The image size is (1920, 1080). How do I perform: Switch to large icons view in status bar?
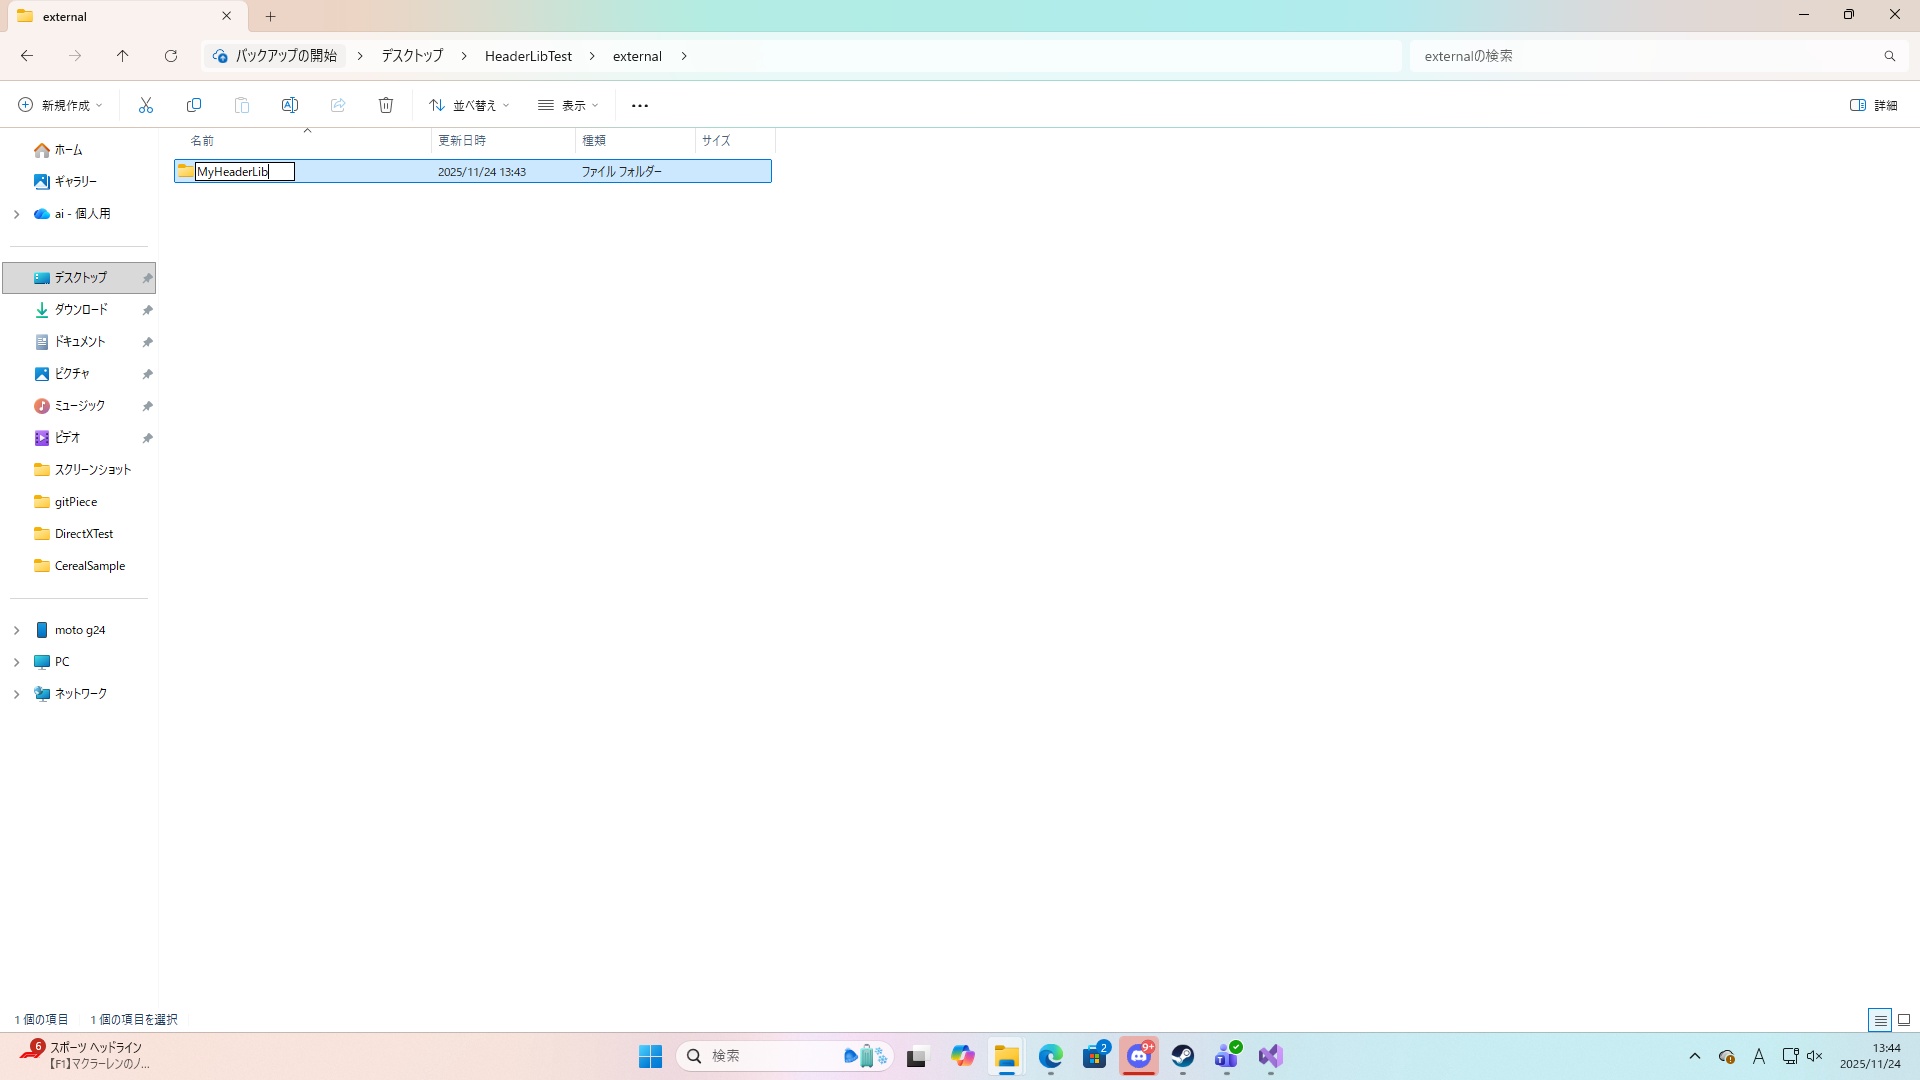pos(1904,1020)
